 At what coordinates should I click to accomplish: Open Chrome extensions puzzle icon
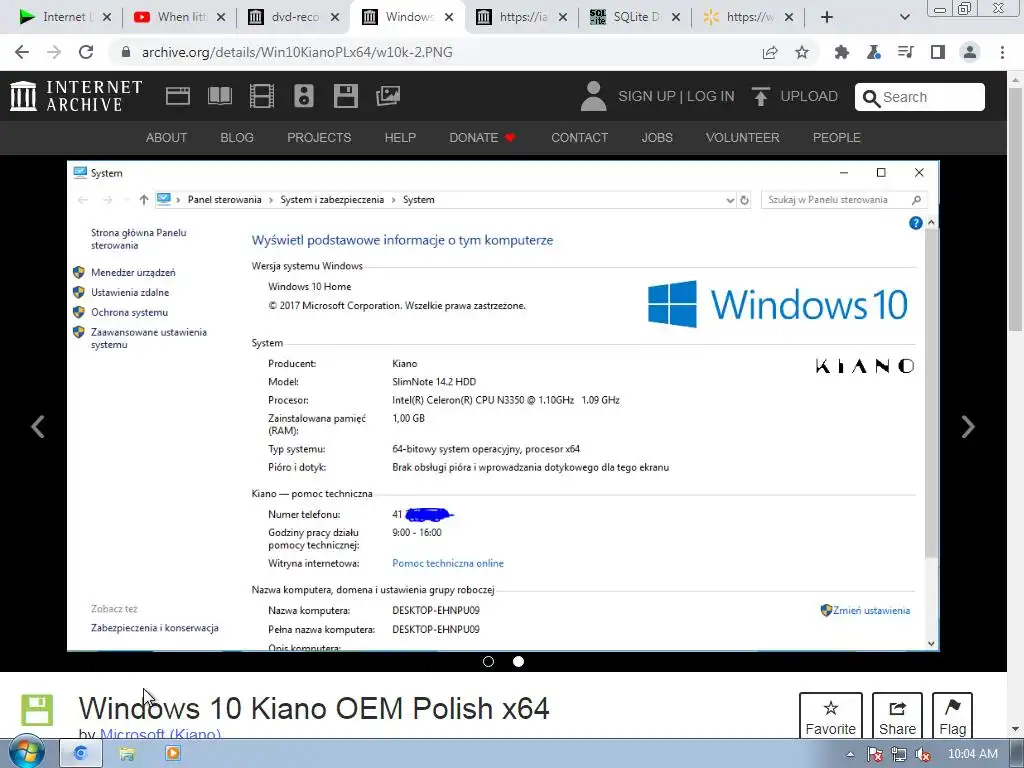tap(842, 52)
